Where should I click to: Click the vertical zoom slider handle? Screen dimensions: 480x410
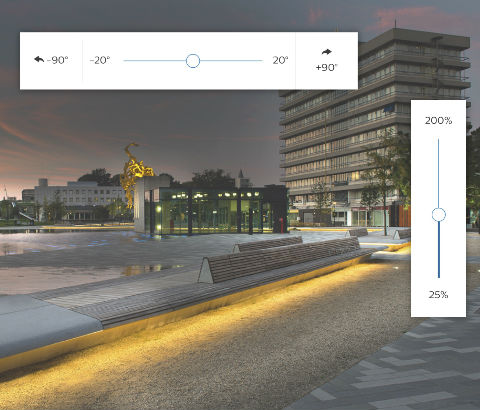pyautogui.click(x=439, y=215)
